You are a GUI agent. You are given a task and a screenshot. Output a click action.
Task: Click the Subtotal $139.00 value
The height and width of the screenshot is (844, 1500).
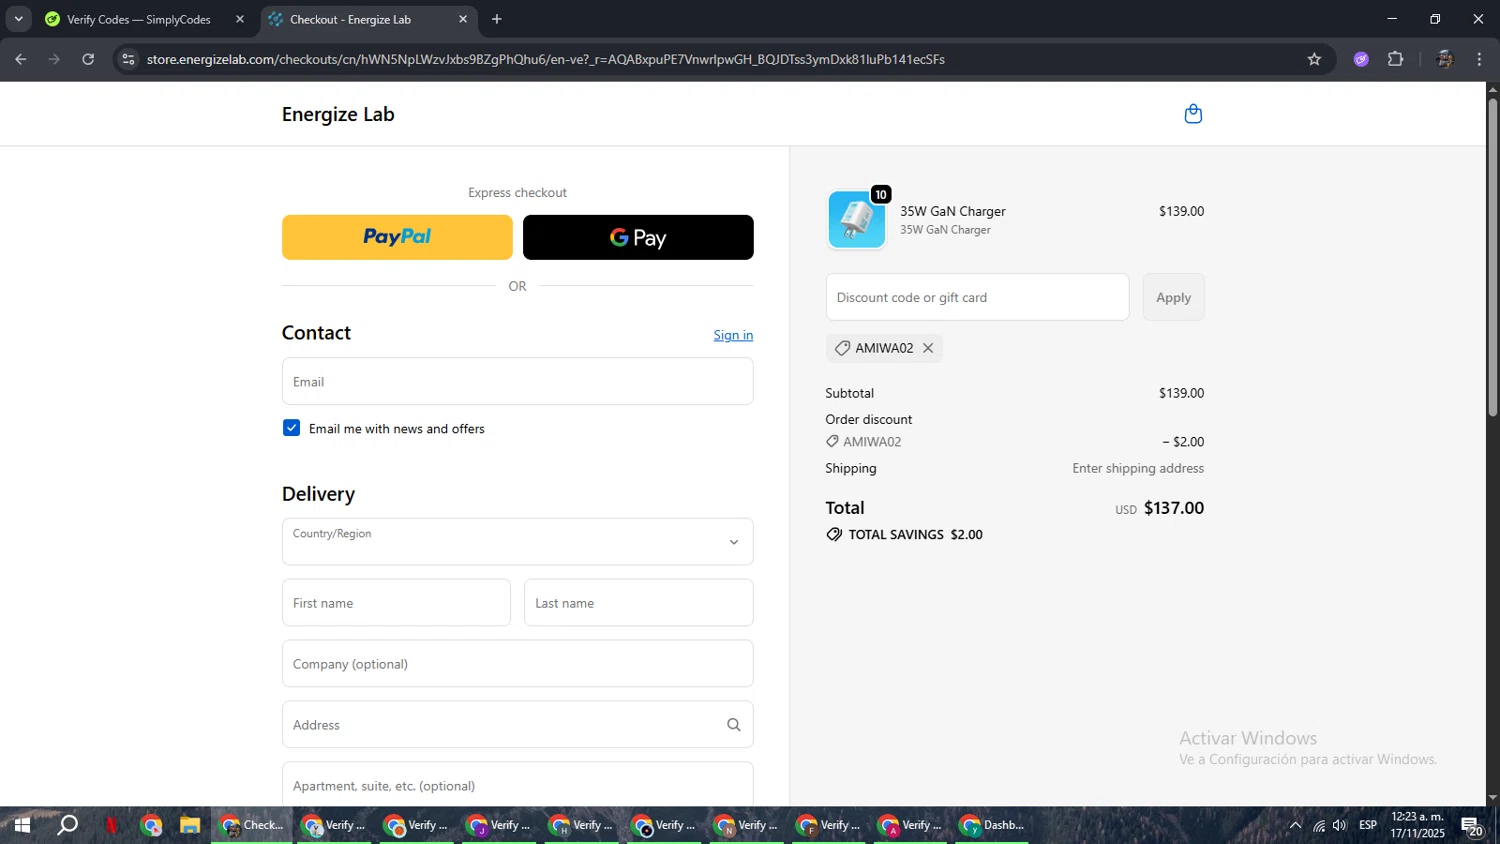tap(1181, 393)
